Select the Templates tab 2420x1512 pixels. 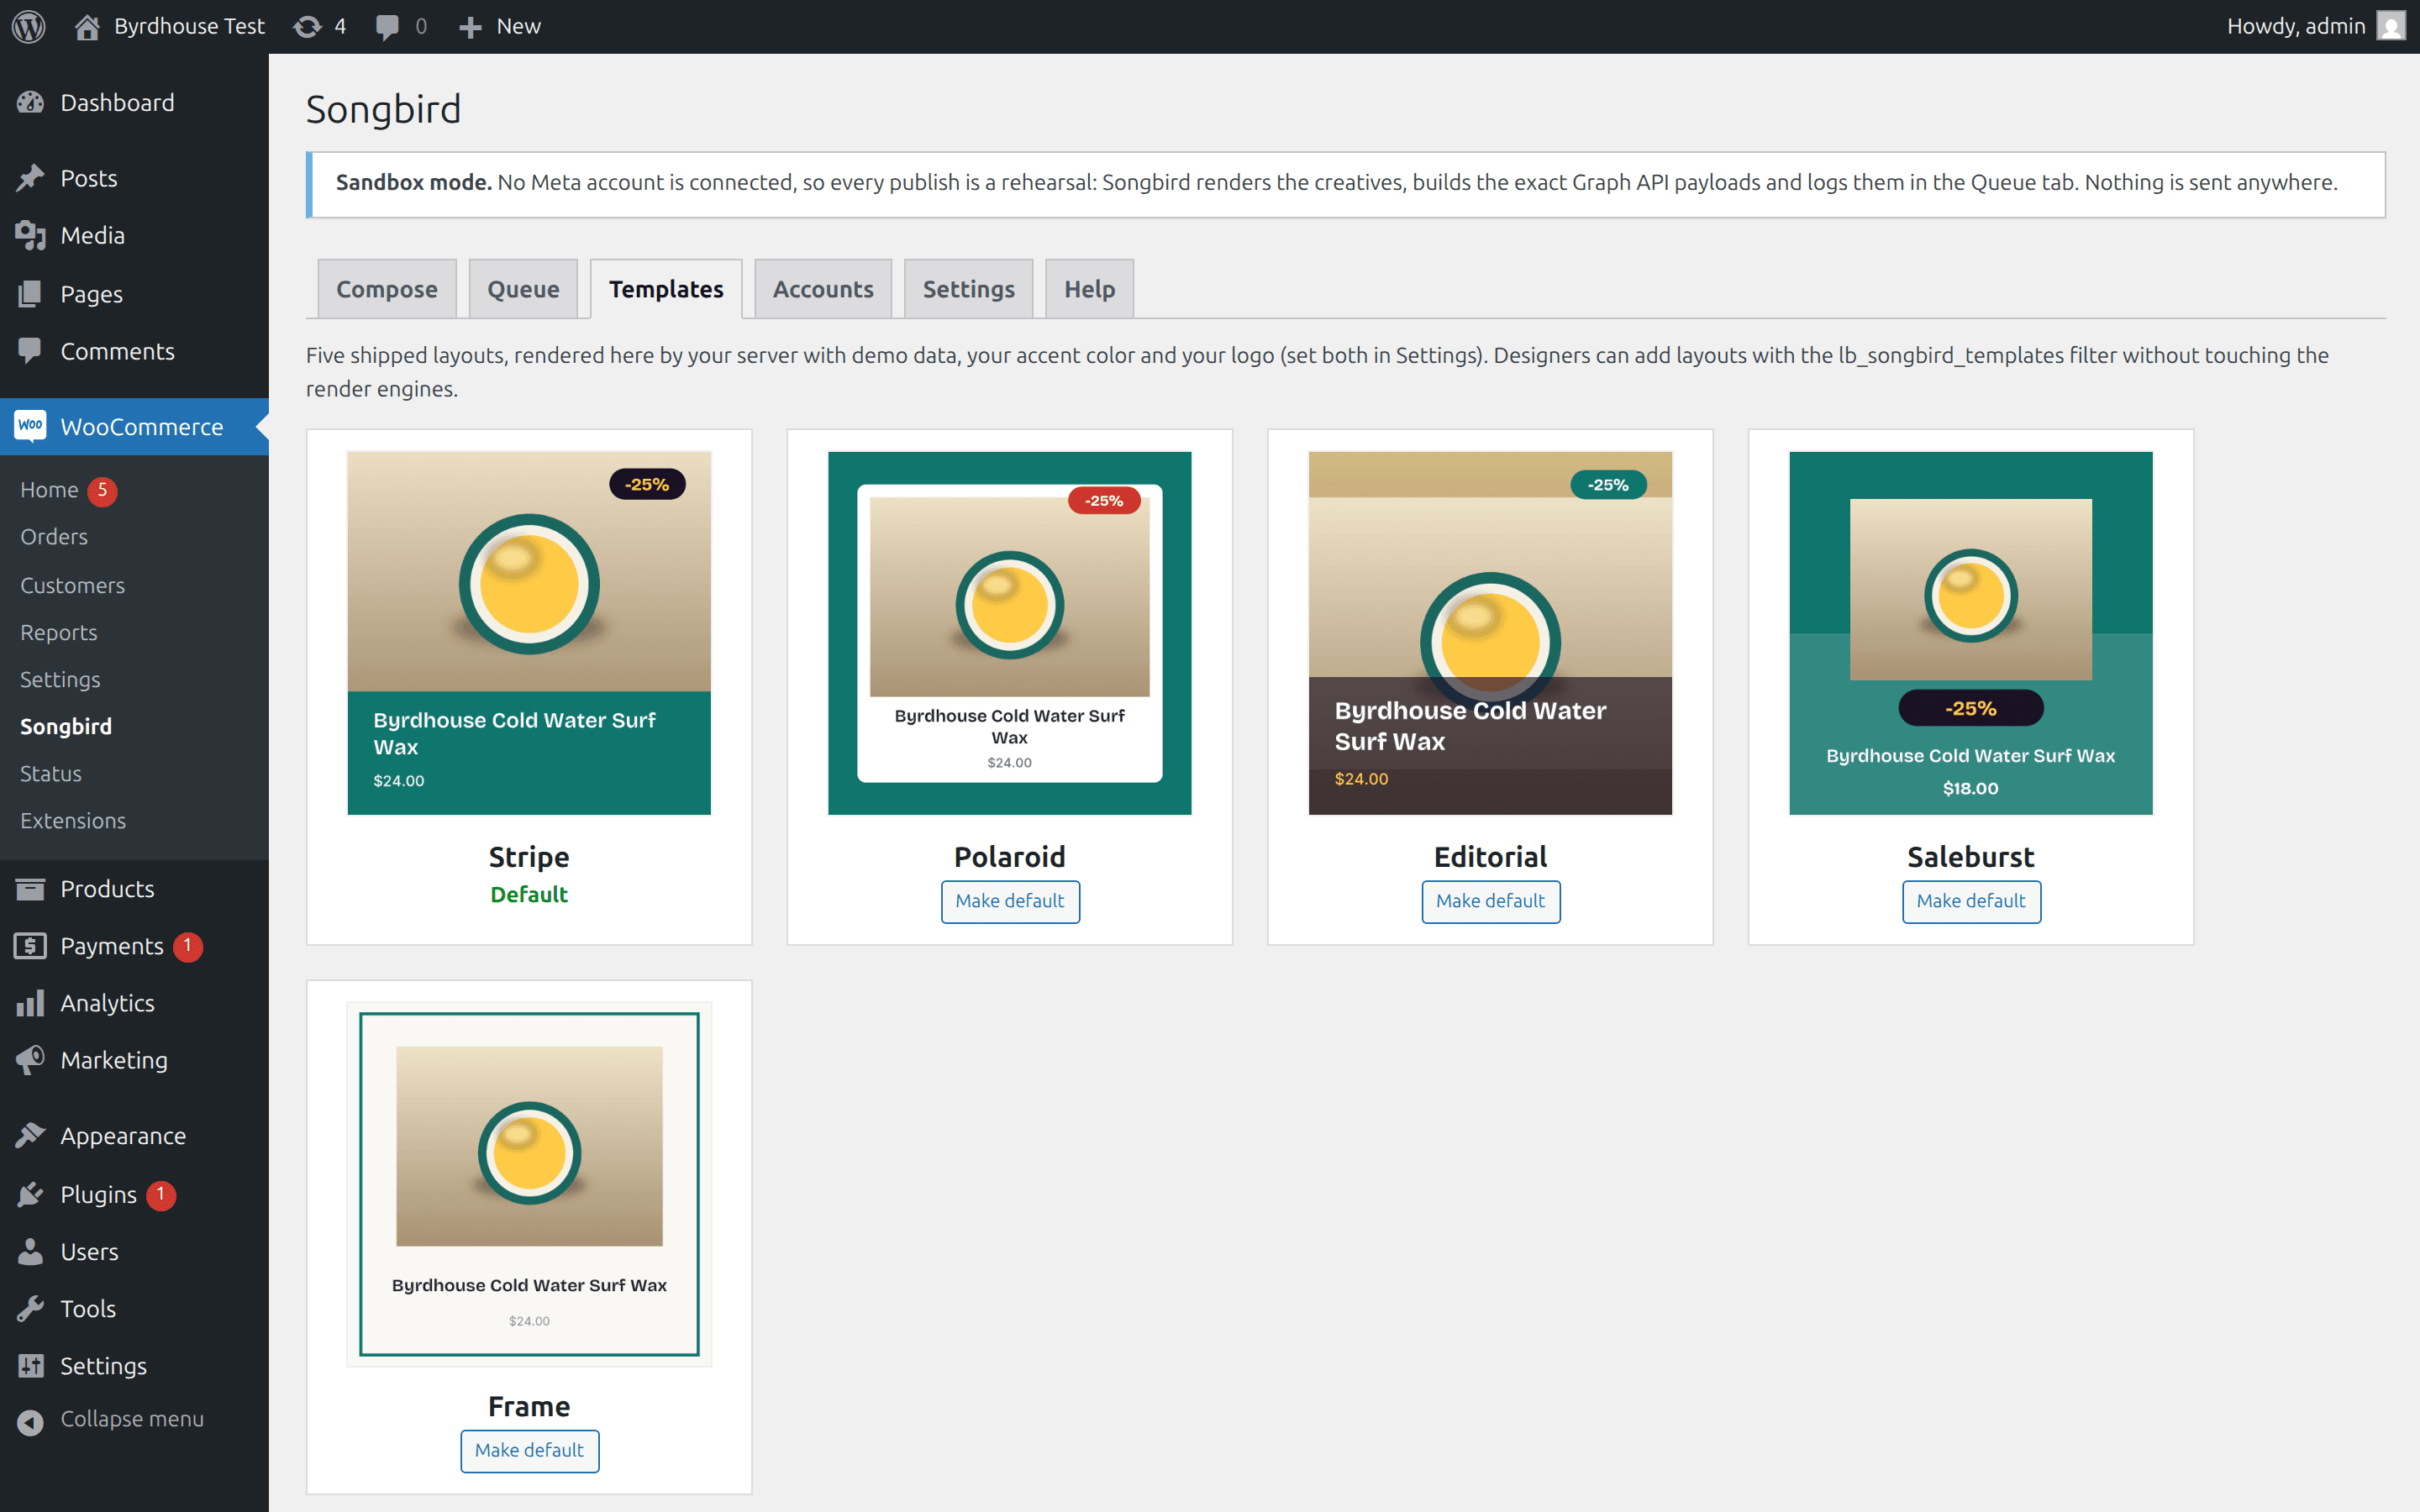click(666, 289)
